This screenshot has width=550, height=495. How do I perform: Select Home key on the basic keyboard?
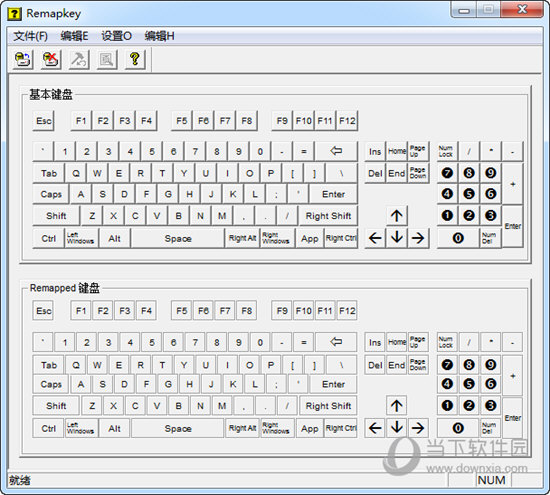(x=397, y=151)
